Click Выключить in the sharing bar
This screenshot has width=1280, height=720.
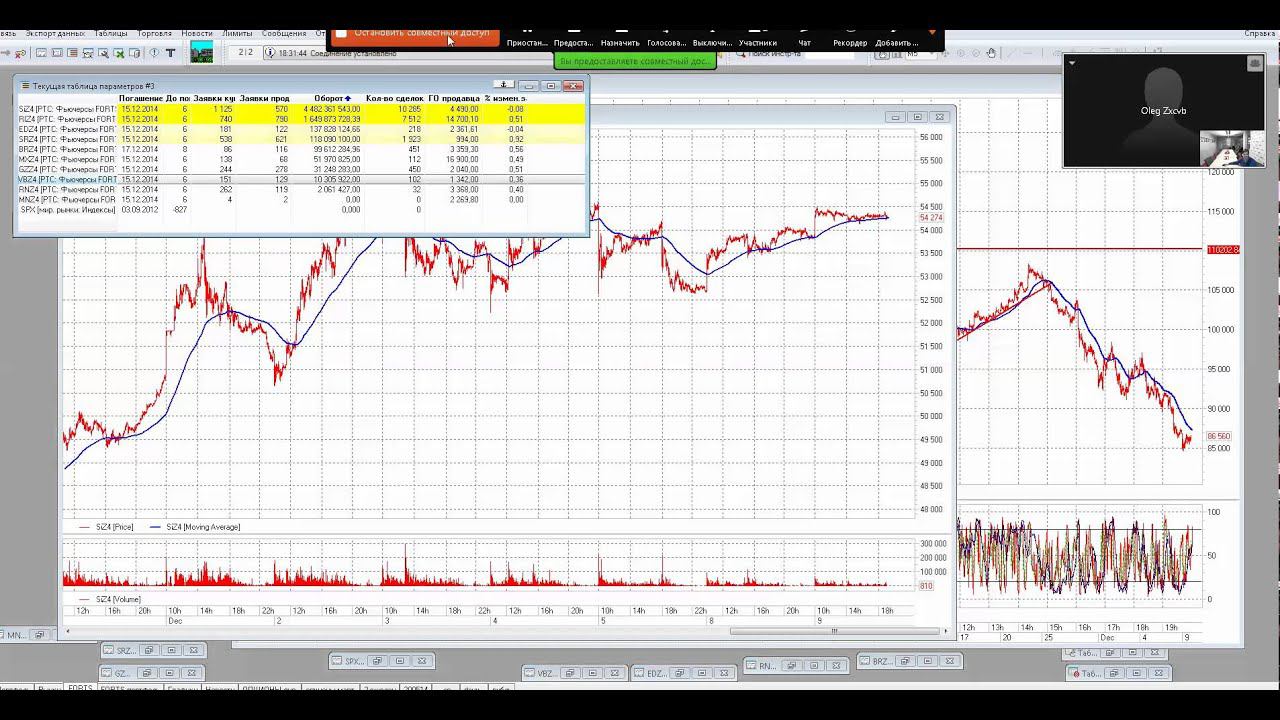click(712, 38)
